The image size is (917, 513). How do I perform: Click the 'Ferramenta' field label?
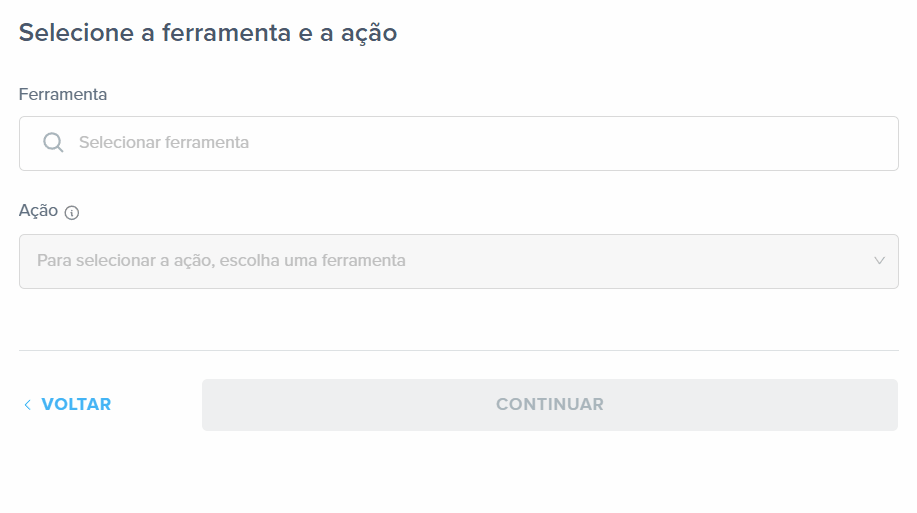coord(63,94)
